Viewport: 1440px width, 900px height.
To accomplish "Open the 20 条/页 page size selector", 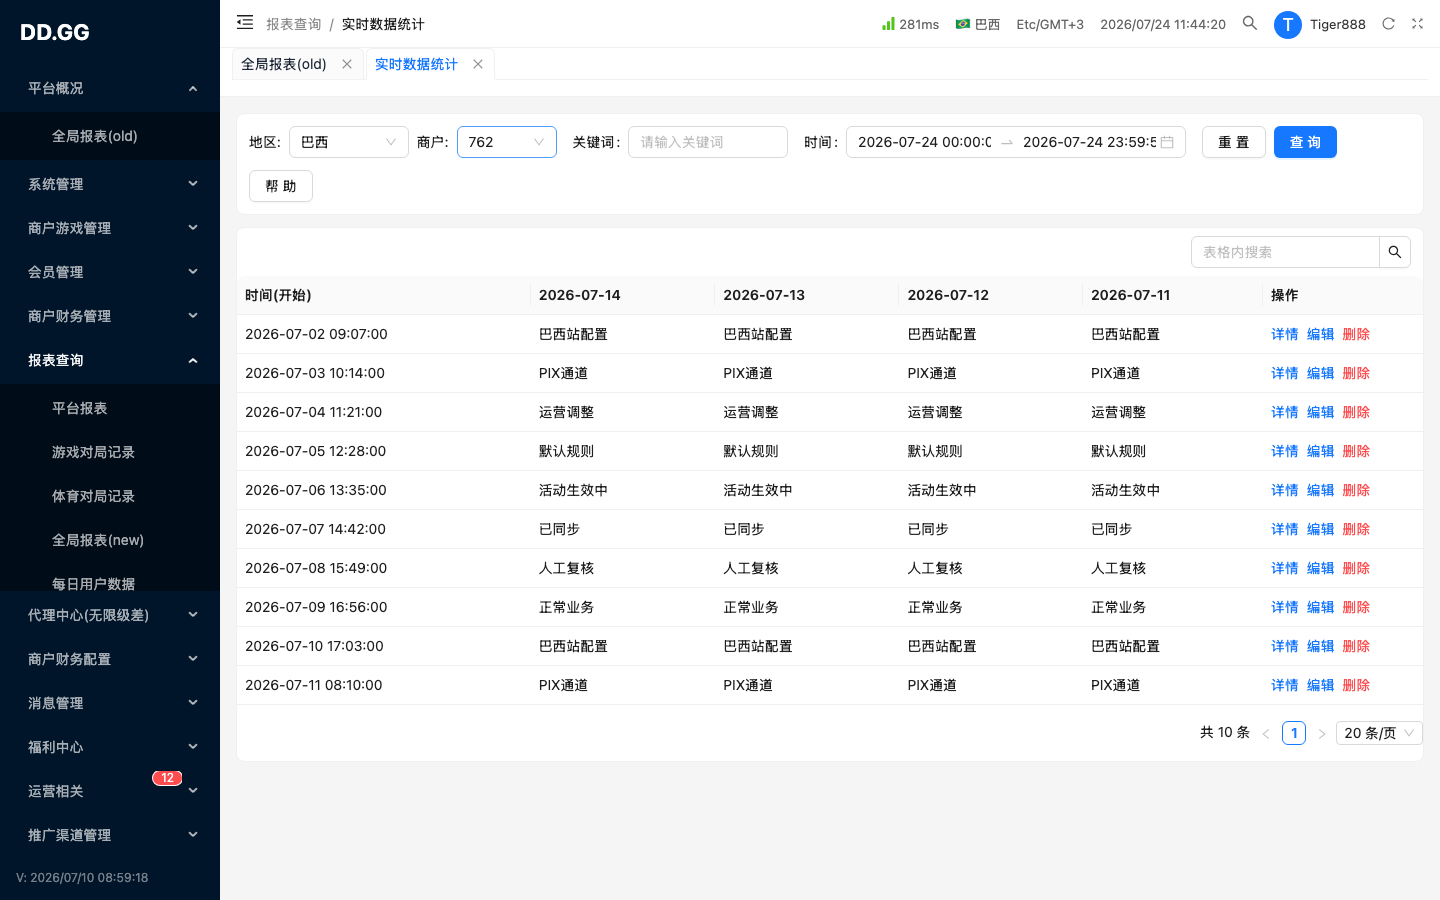I will (1379, 733).
